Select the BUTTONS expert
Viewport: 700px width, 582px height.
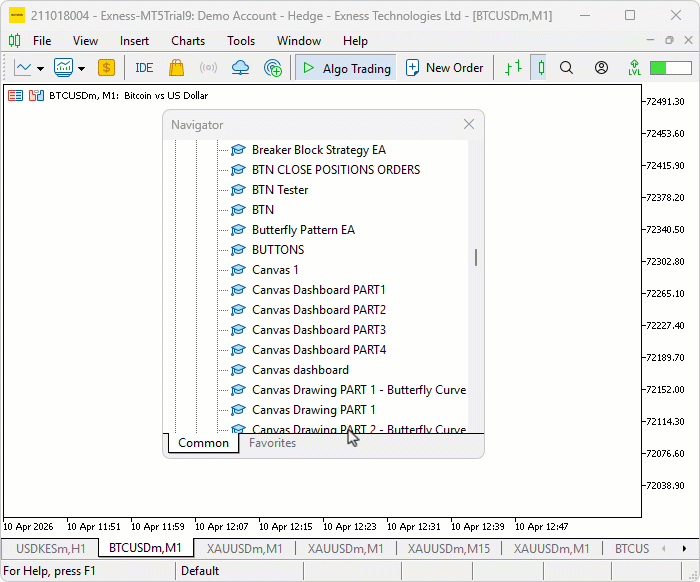click(278, 250)
